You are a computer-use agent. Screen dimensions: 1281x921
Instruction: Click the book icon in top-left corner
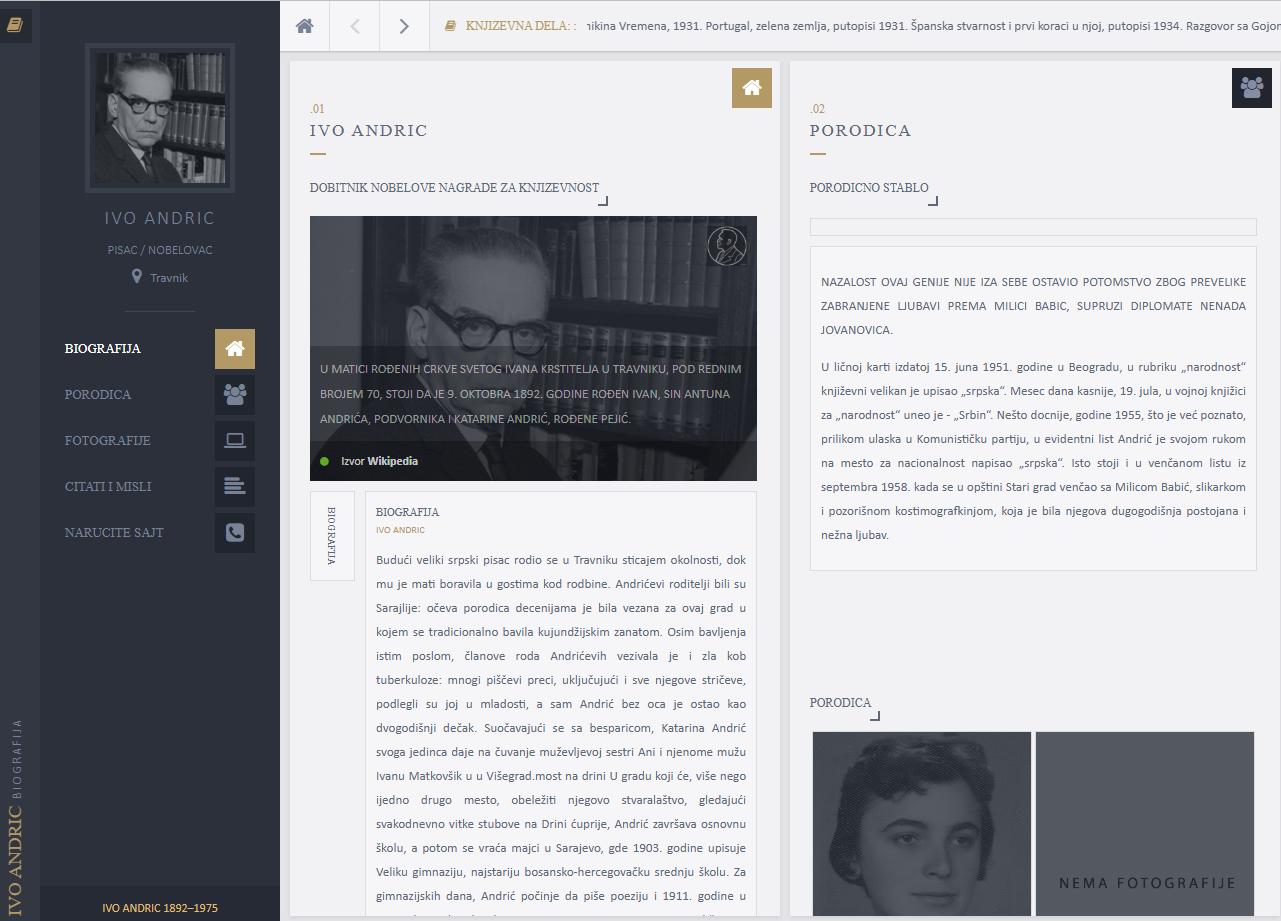pos(15,26)
